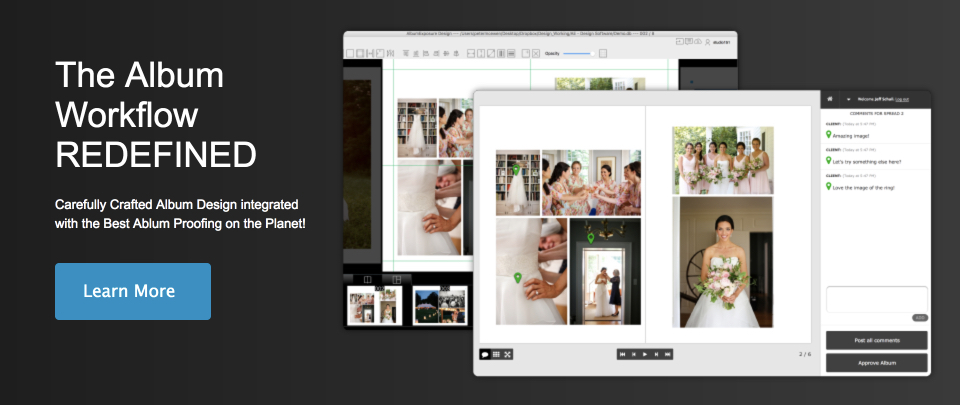This screenshot has width=960, height=405.
Task: Click the vertical split layout icon in design toolbar
Action: [481, 53]
